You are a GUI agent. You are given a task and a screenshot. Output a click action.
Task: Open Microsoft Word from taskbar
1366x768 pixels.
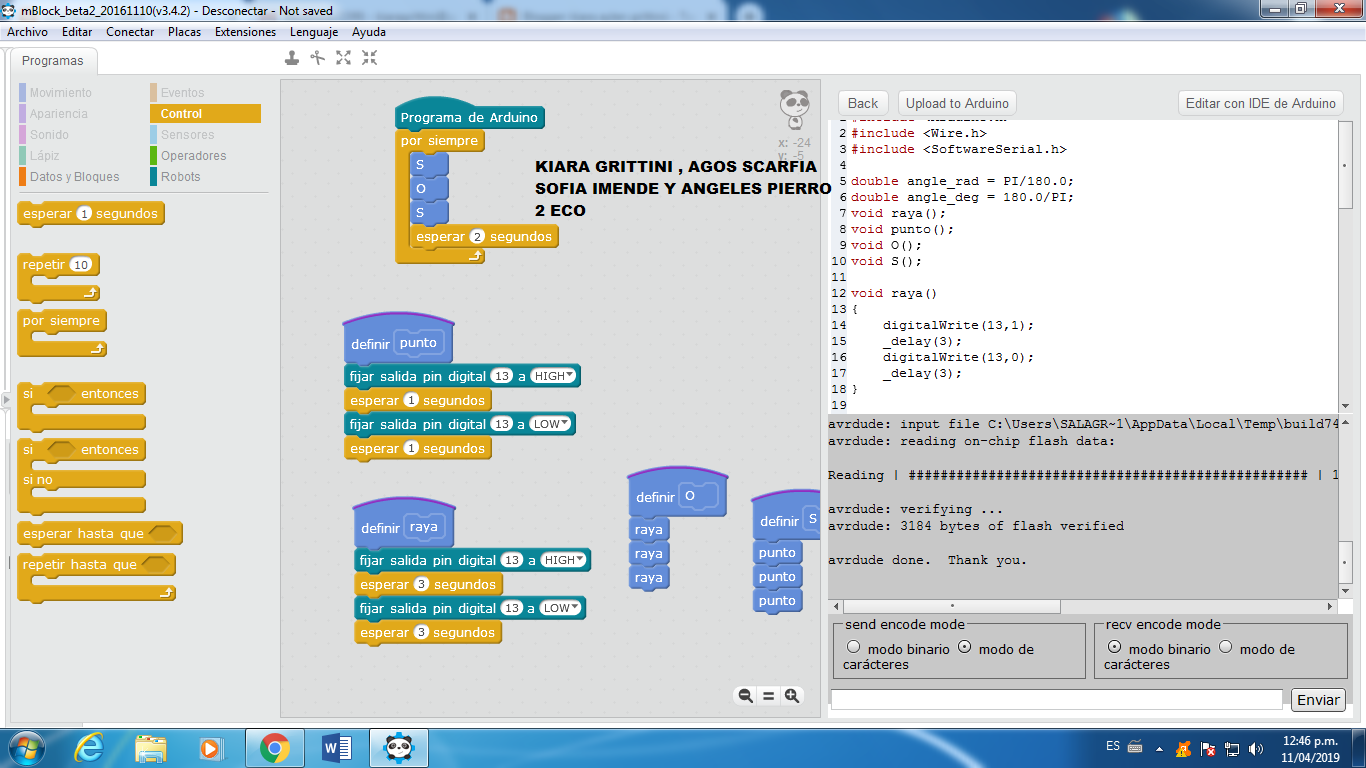pyautogui.click(x=337, y=748)
